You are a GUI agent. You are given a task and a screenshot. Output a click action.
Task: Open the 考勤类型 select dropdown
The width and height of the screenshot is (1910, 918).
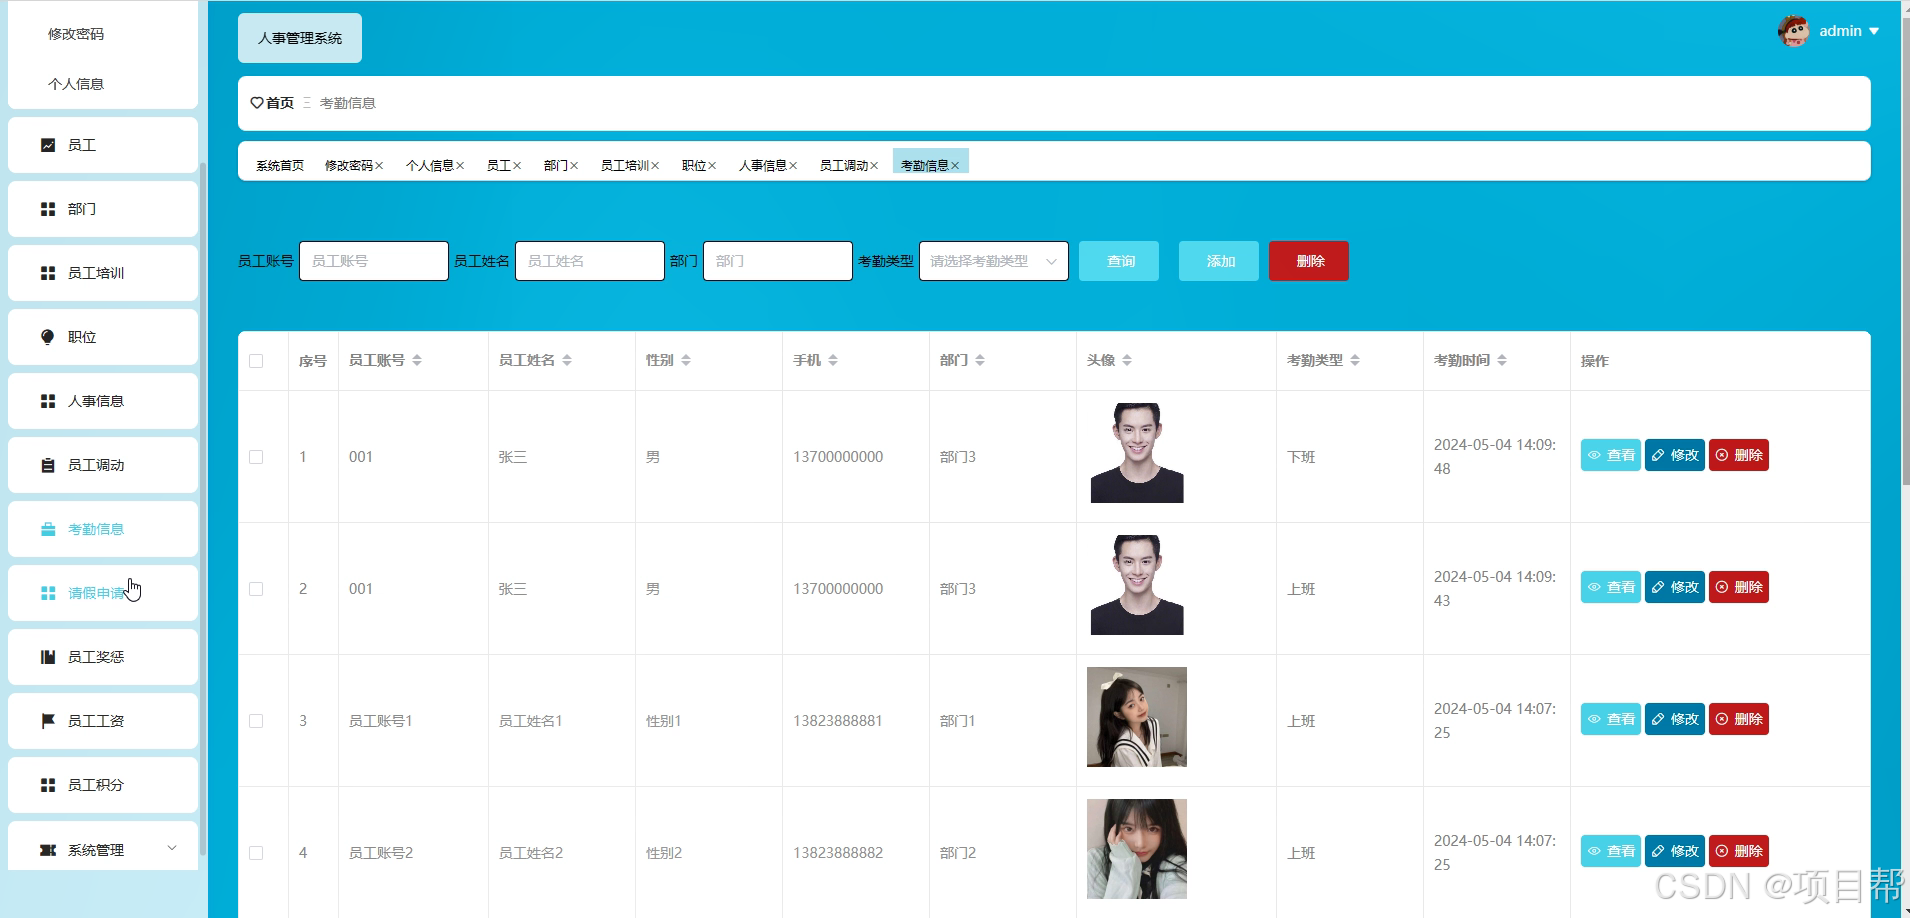click(994, 261)
